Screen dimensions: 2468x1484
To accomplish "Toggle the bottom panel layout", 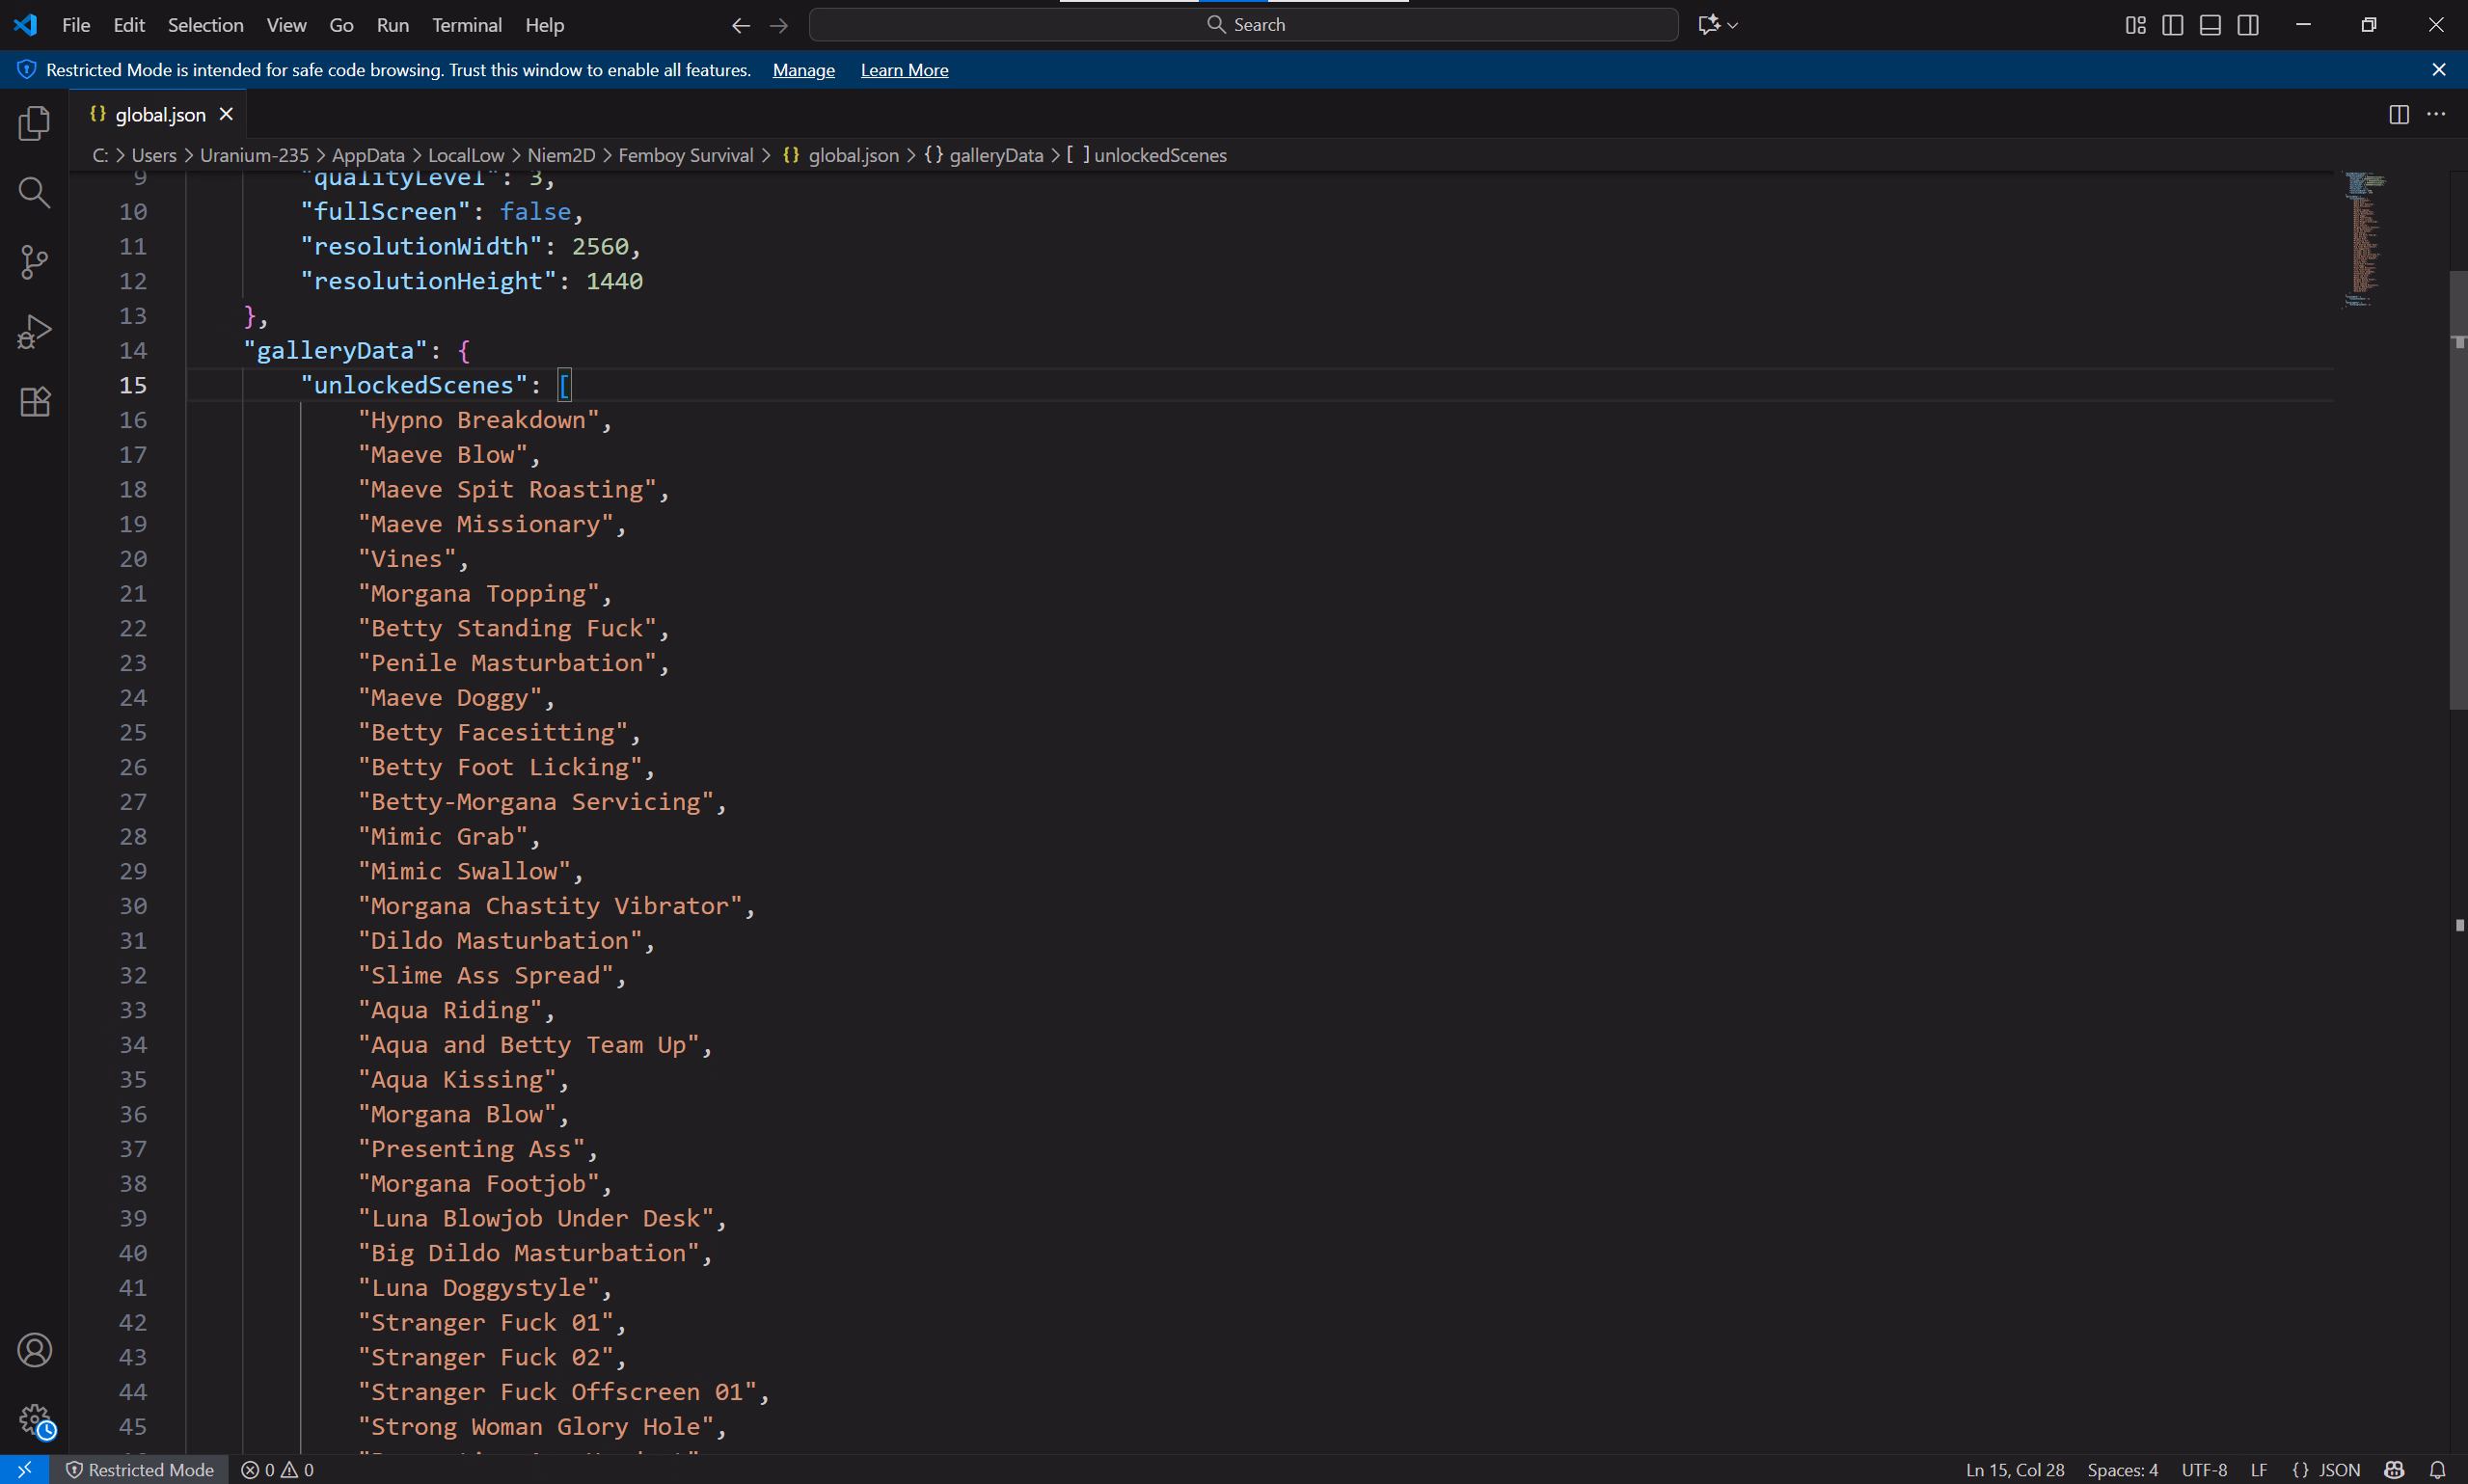I will [2210, 25].
